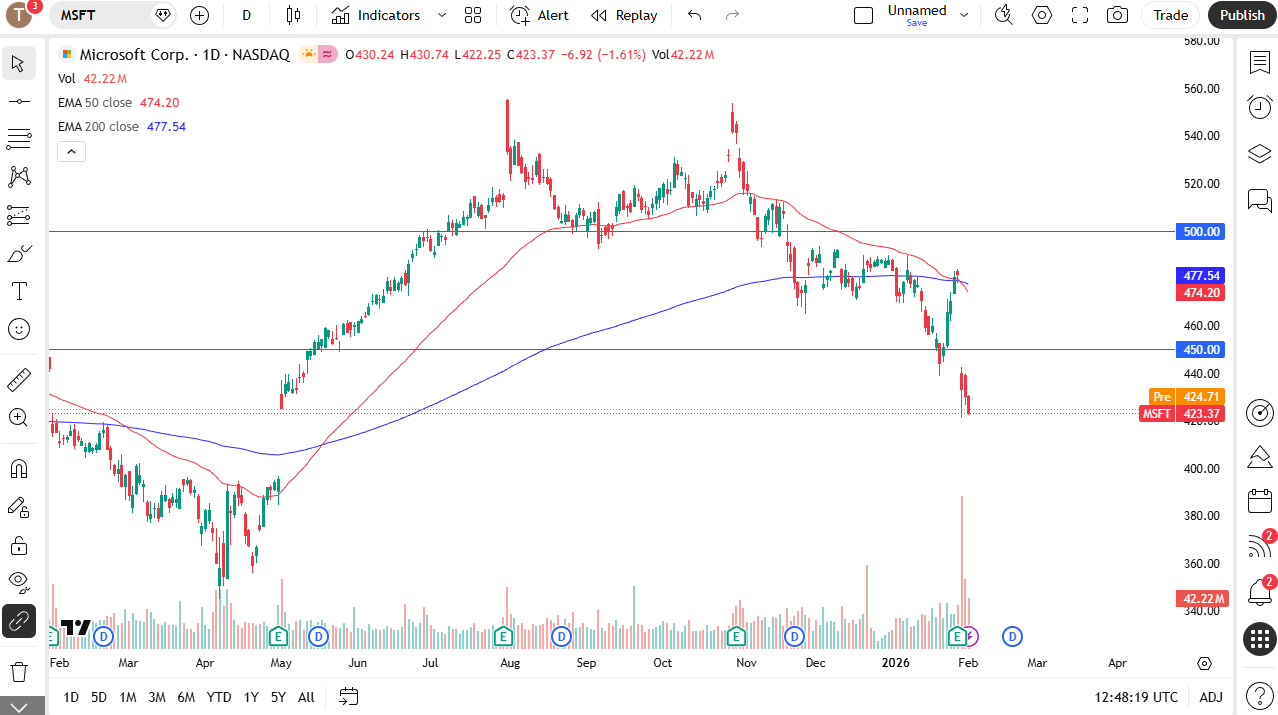Create an Alert from the toolbar

tap(540, 15)
